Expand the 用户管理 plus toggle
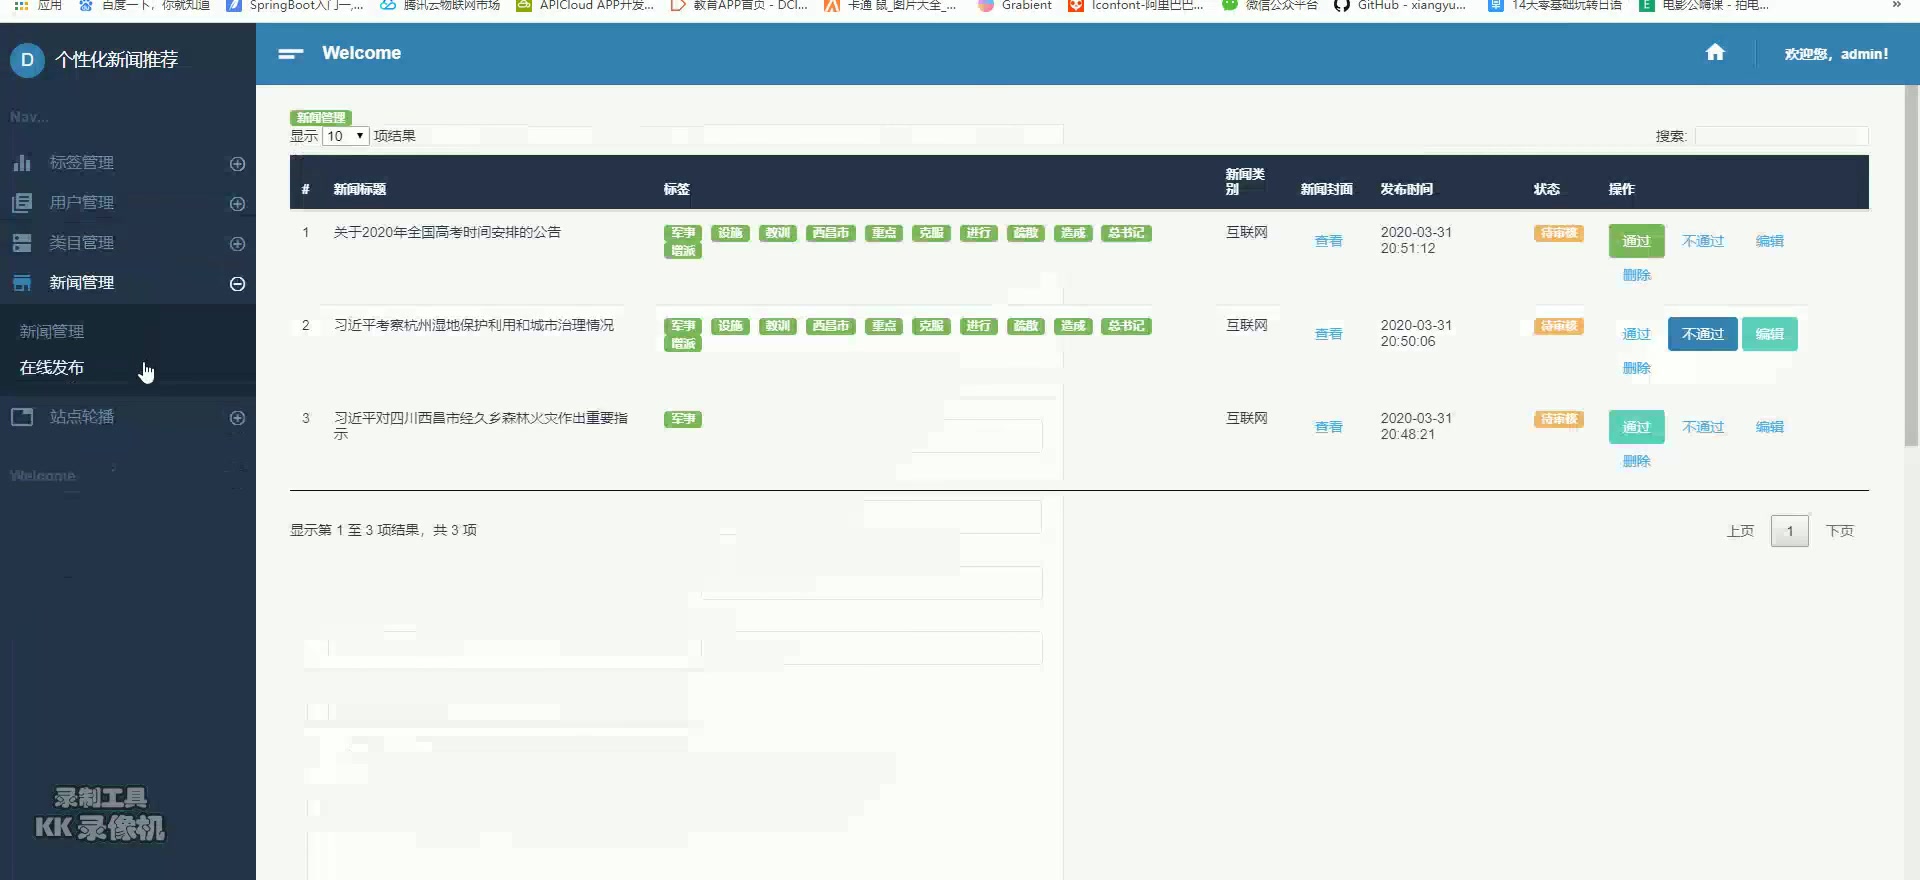The height and width of the screenshot is (880, 1920). coord(237,204)
